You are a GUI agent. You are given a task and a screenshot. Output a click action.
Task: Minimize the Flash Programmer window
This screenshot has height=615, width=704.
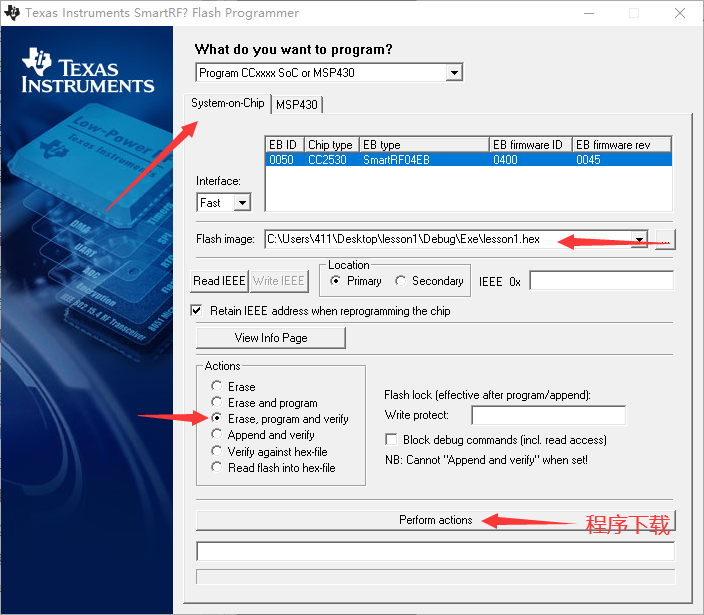(x=589, y=13)
